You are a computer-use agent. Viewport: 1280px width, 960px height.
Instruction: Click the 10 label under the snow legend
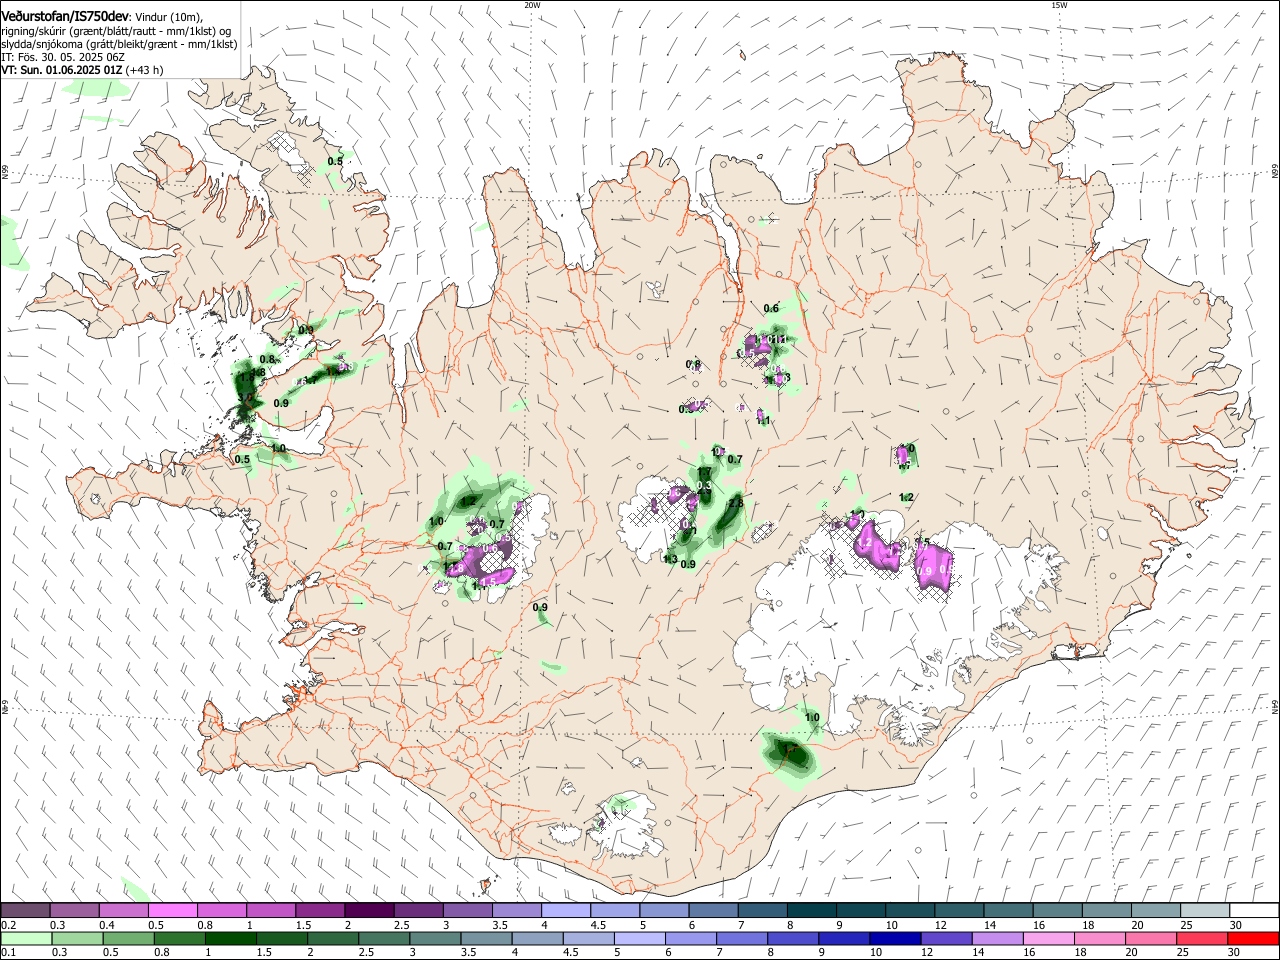click(x=891, y=925)
